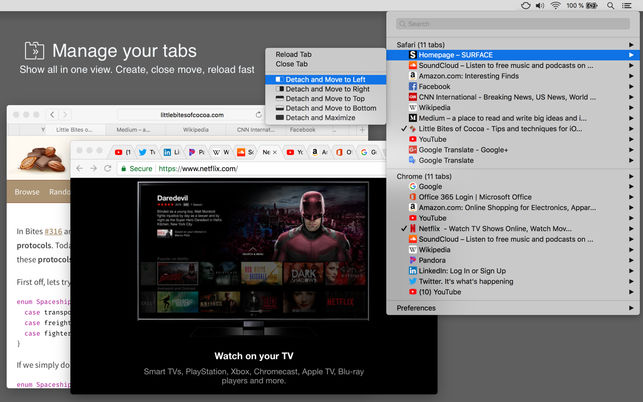Expand arrow for Netflix row
The width and height of the screenshot is (643, 402).
[x=631, y=229]
